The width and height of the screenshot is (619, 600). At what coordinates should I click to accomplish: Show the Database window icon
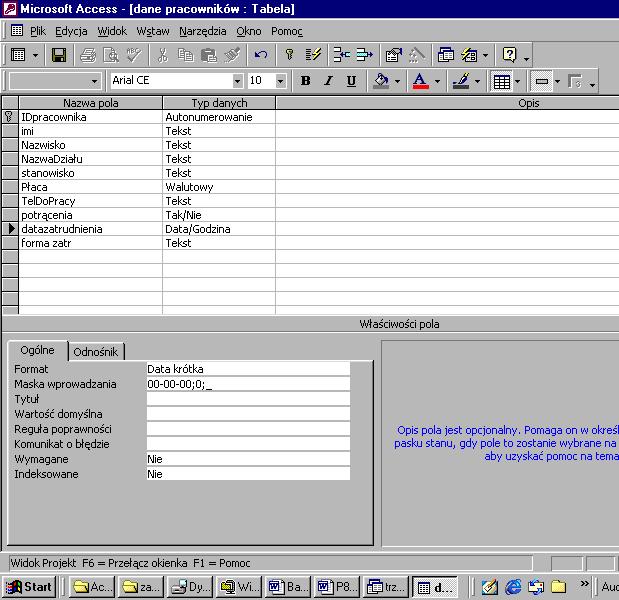pos(446,55)
